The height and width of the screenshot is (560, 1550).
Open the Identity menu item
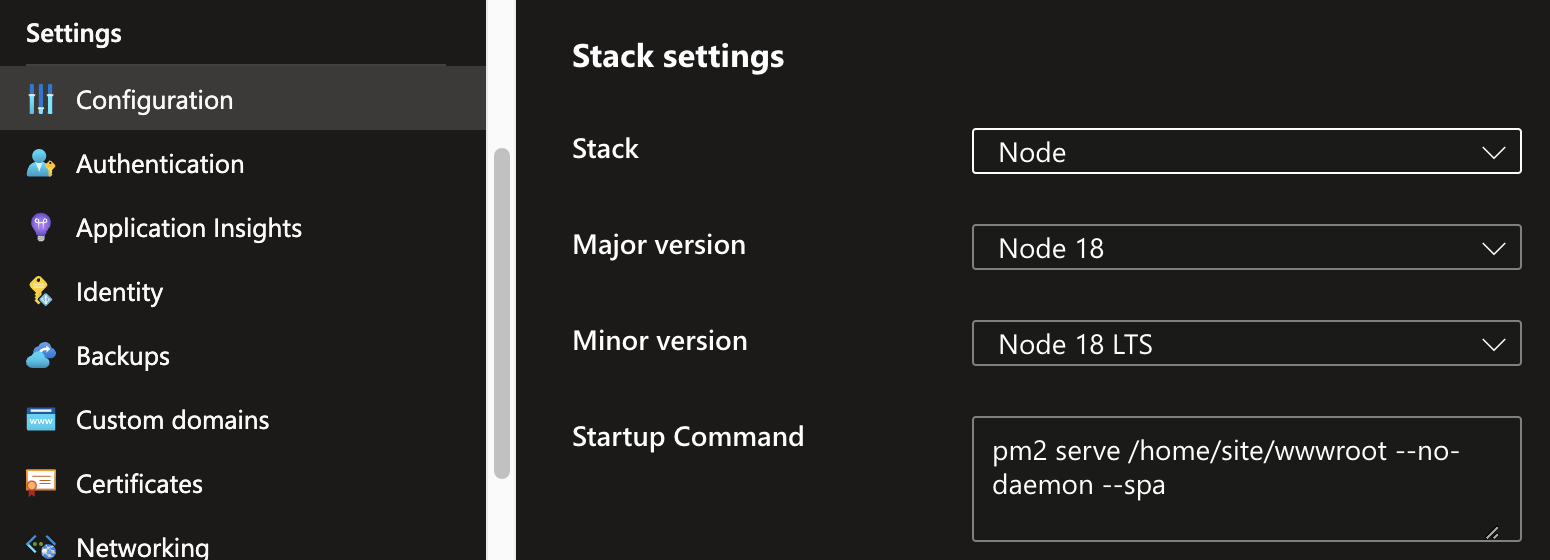point(119,292)
